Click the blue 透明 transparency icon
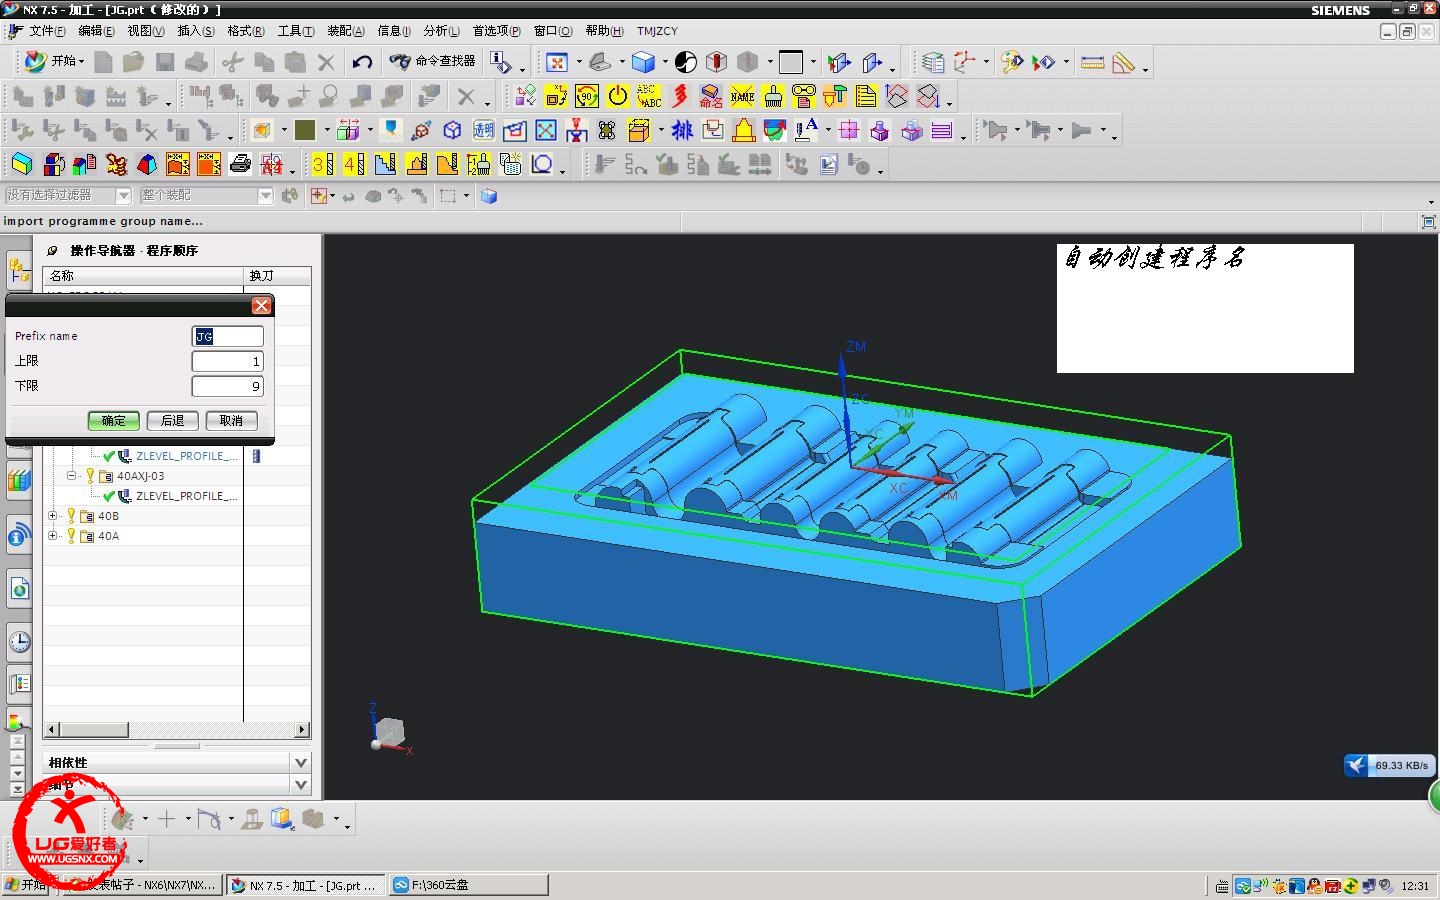The height and width of the screenshot is (900, 1440). click(x=484, y=130)
